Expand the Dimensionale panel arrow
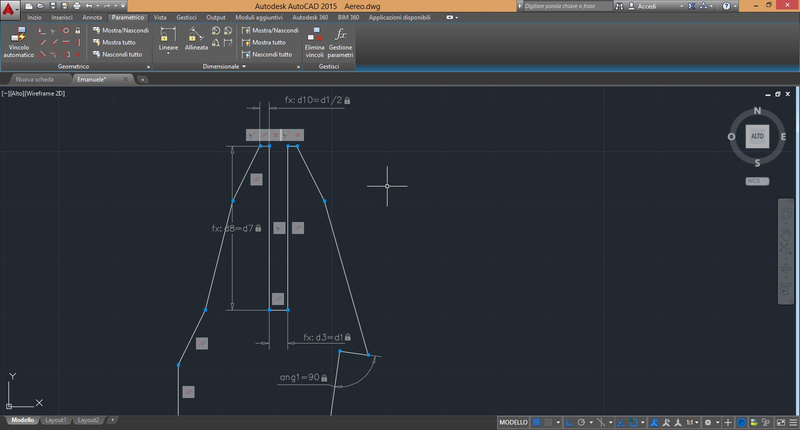Screen dimensions: 800x430 tap(244, 67)
